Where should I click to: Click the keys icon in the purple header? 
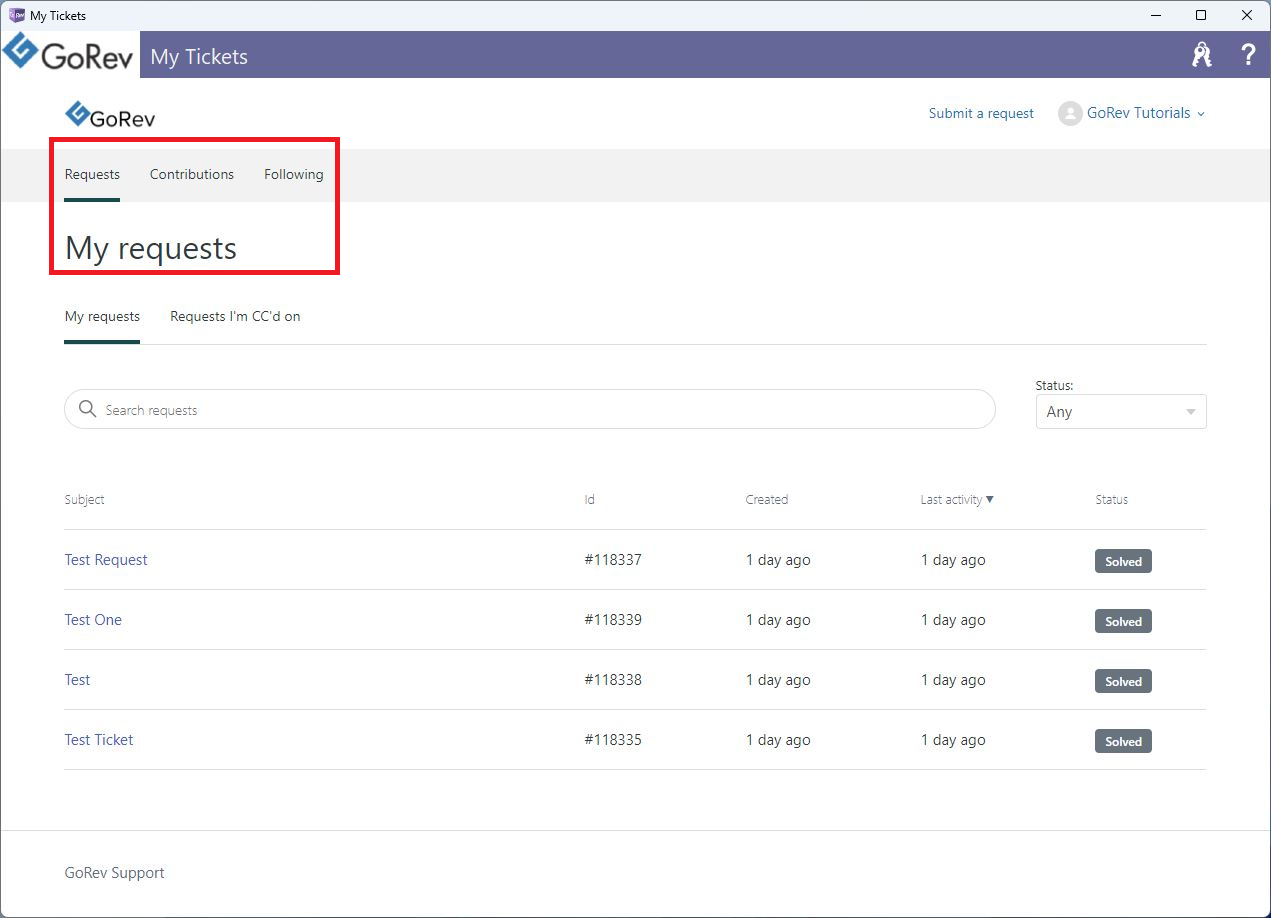coord(1202,55)
